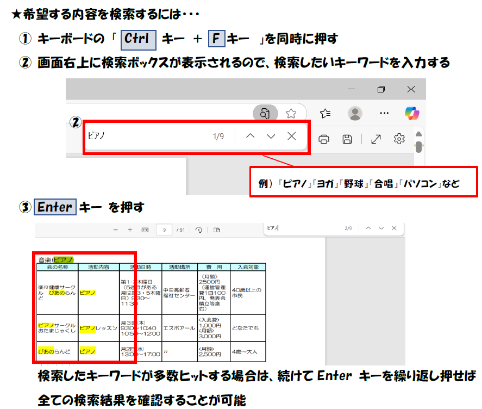Click the page view icon after rotate

pyautogui.click(x=217, y=230)
